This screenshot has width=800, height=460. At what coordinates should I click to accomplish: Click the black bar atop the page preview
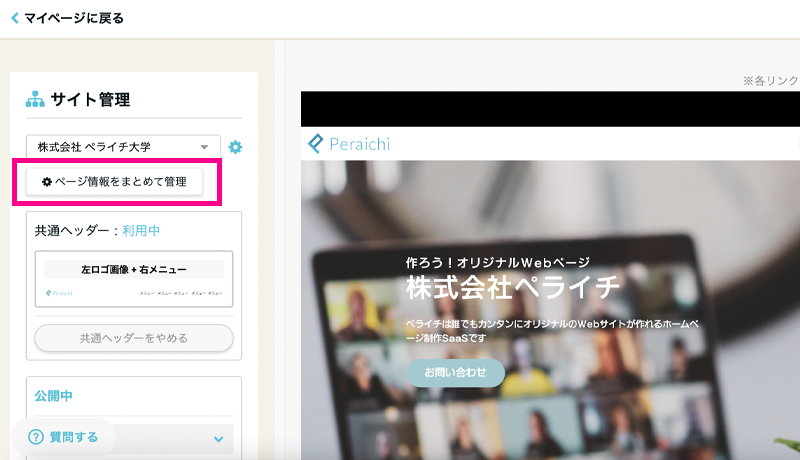(x=550, y=108)
